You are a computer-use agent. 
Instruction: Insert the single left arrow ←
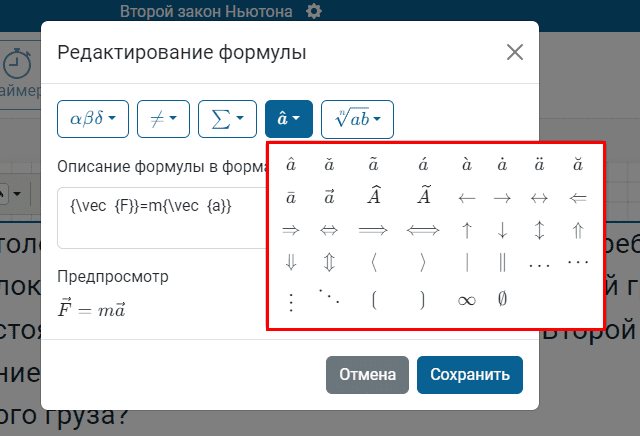[x=467, y=198]
